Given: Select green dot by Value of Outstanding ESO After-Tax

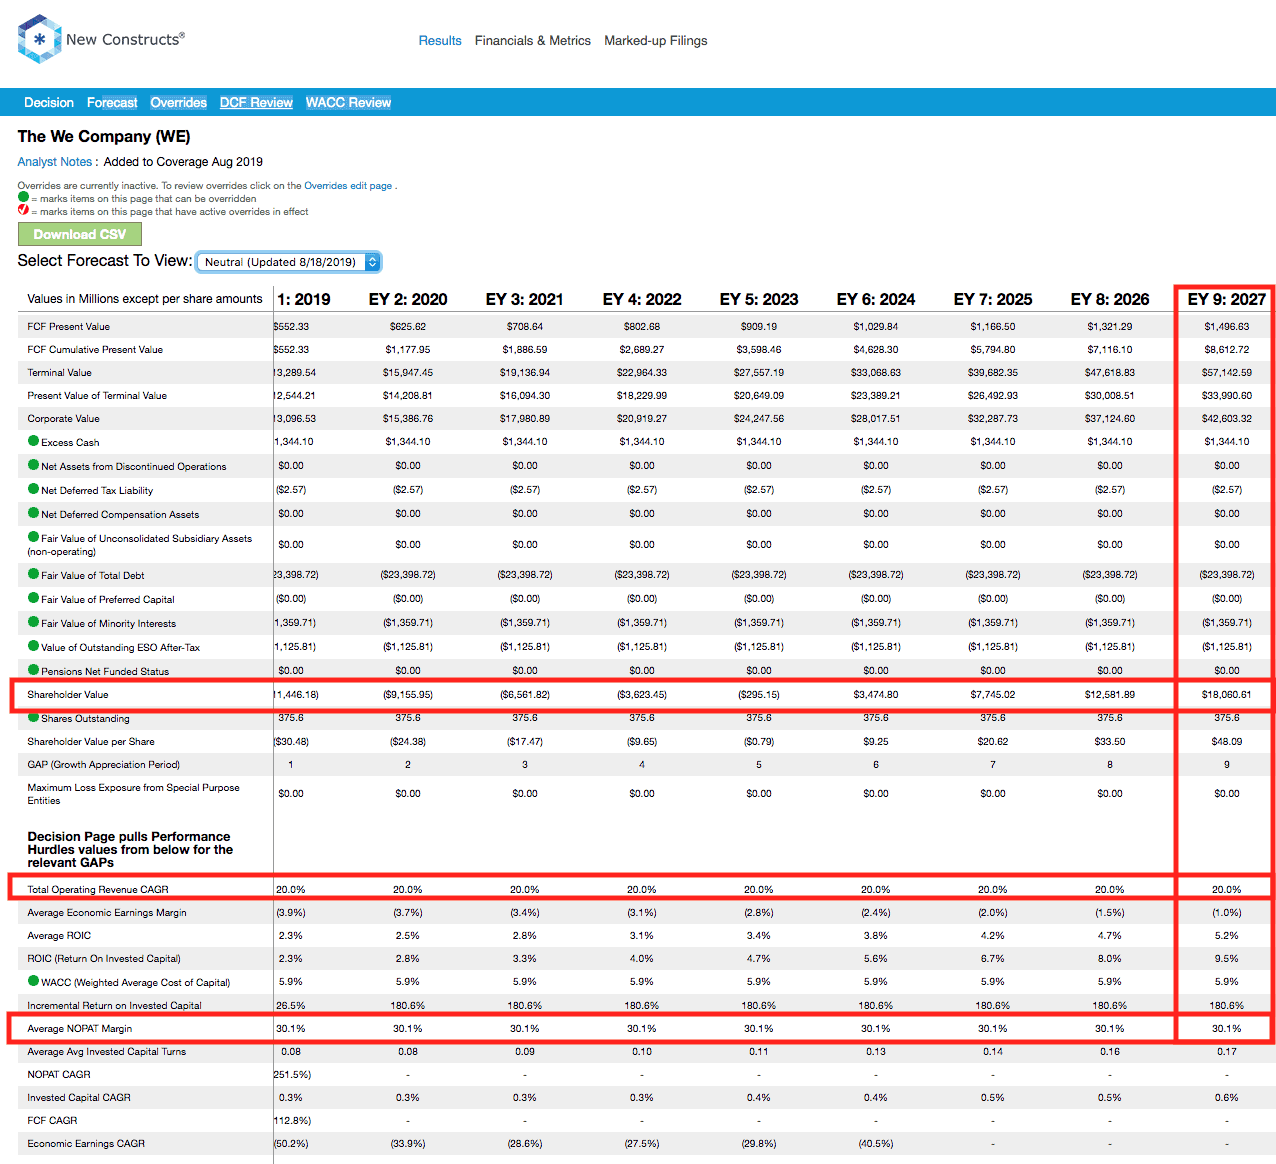Looking at the screenshot, I should [x=34, y=646].
